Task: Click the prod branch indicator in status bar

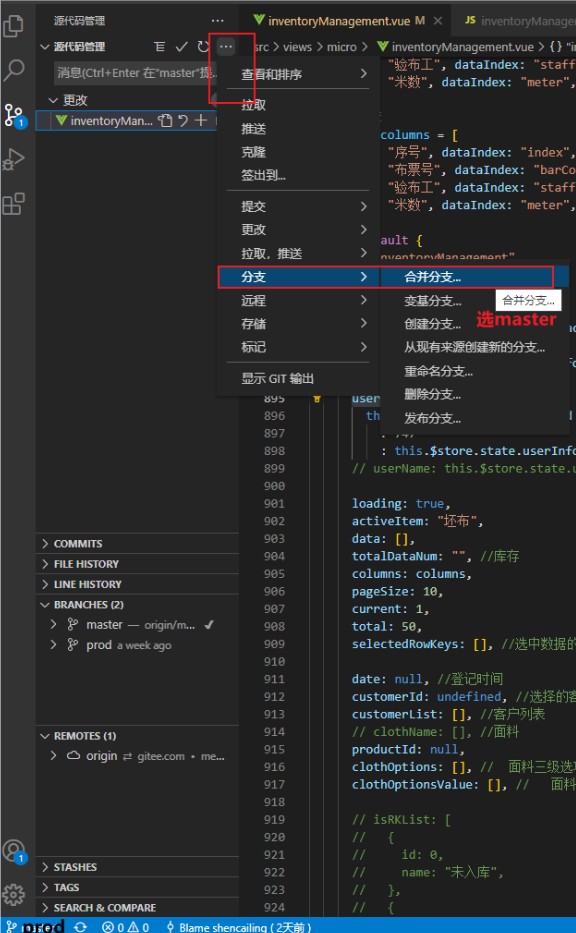Action: click(x=36, y=926)
